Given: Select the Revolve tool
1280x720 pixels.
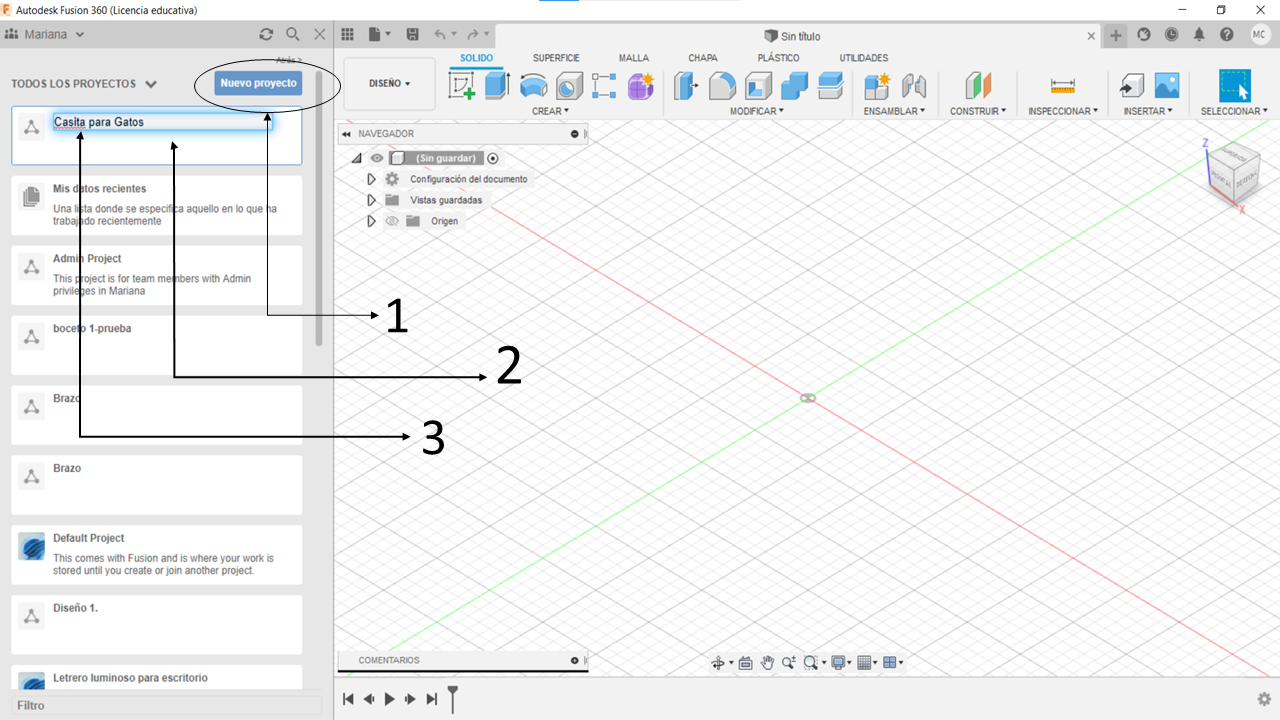Looking at the screenshot, I should 534,86.
